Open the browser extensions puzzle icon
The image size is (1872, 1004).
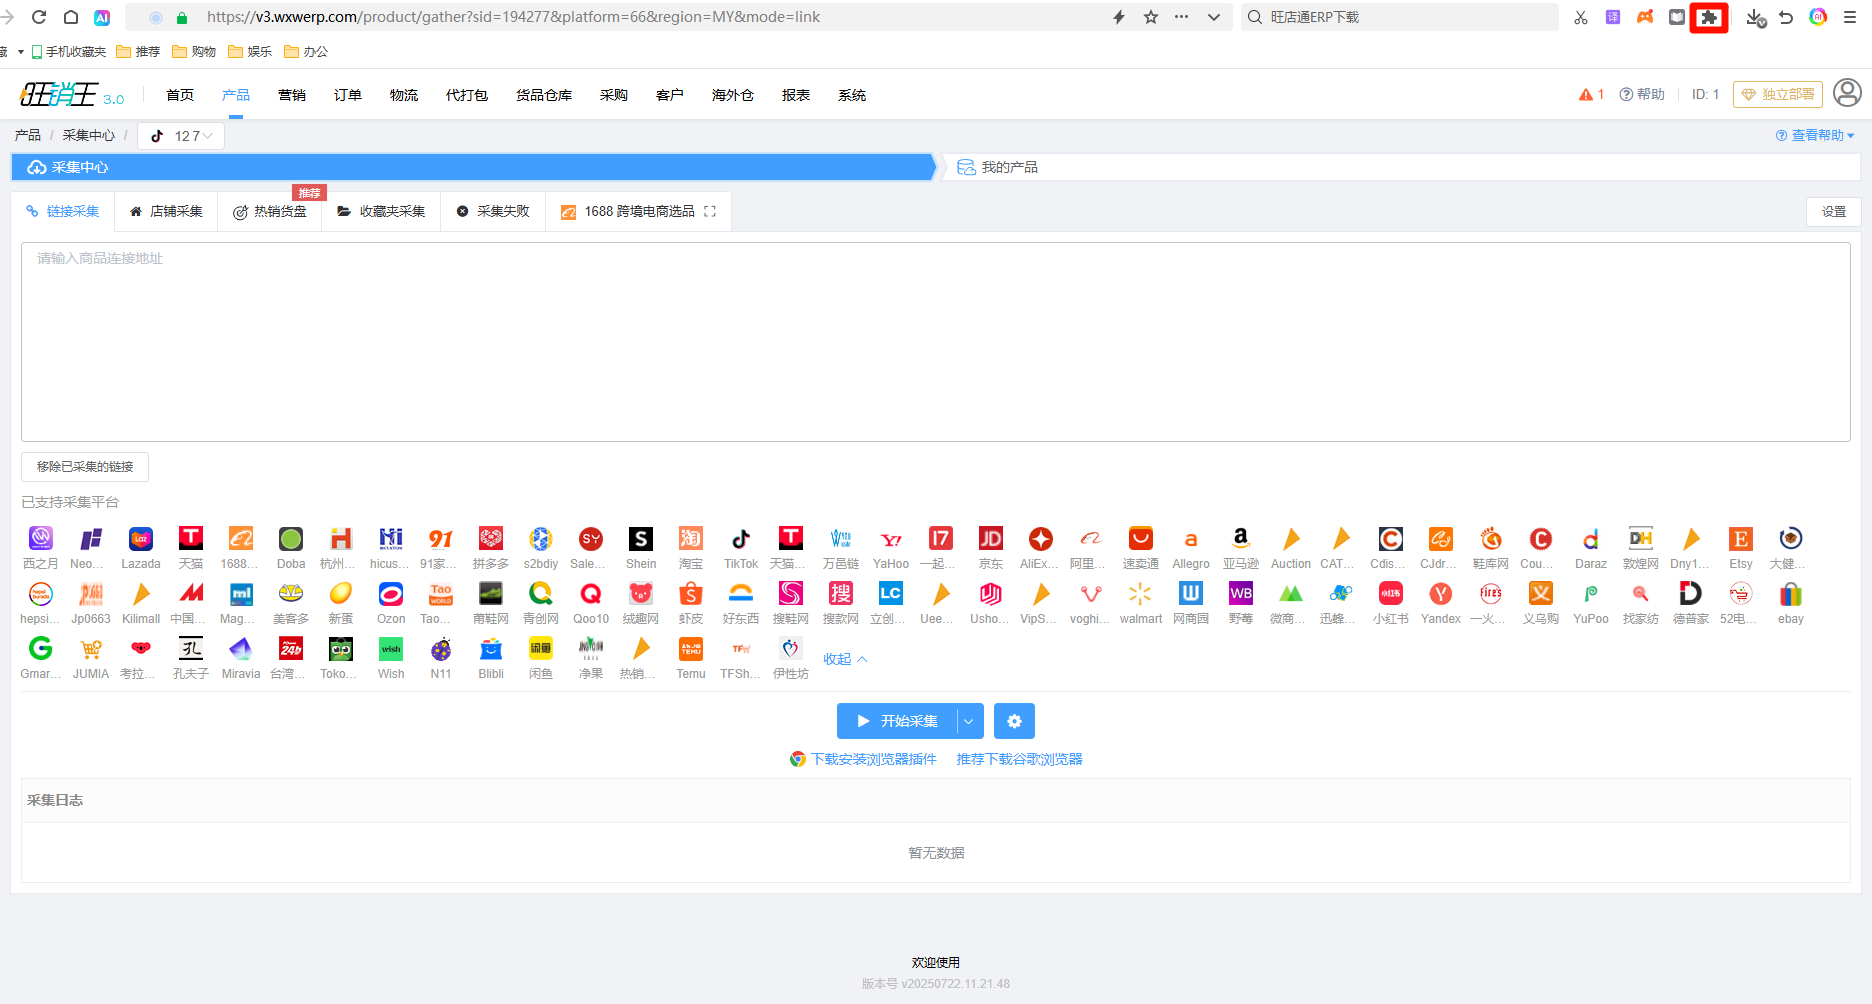click(1709, 17)
